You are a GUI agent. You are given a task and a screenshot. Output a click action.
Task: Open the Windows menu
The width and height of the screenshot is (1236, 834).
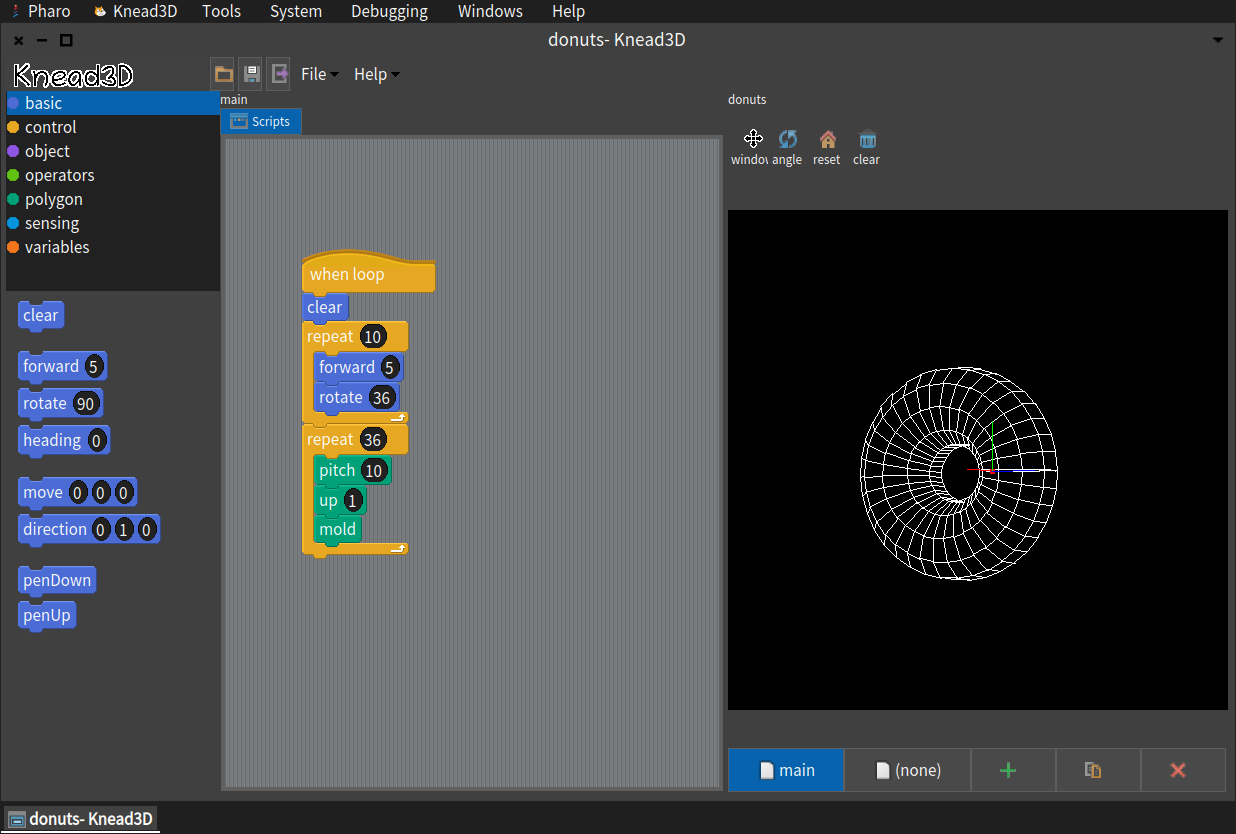point(490,11)
